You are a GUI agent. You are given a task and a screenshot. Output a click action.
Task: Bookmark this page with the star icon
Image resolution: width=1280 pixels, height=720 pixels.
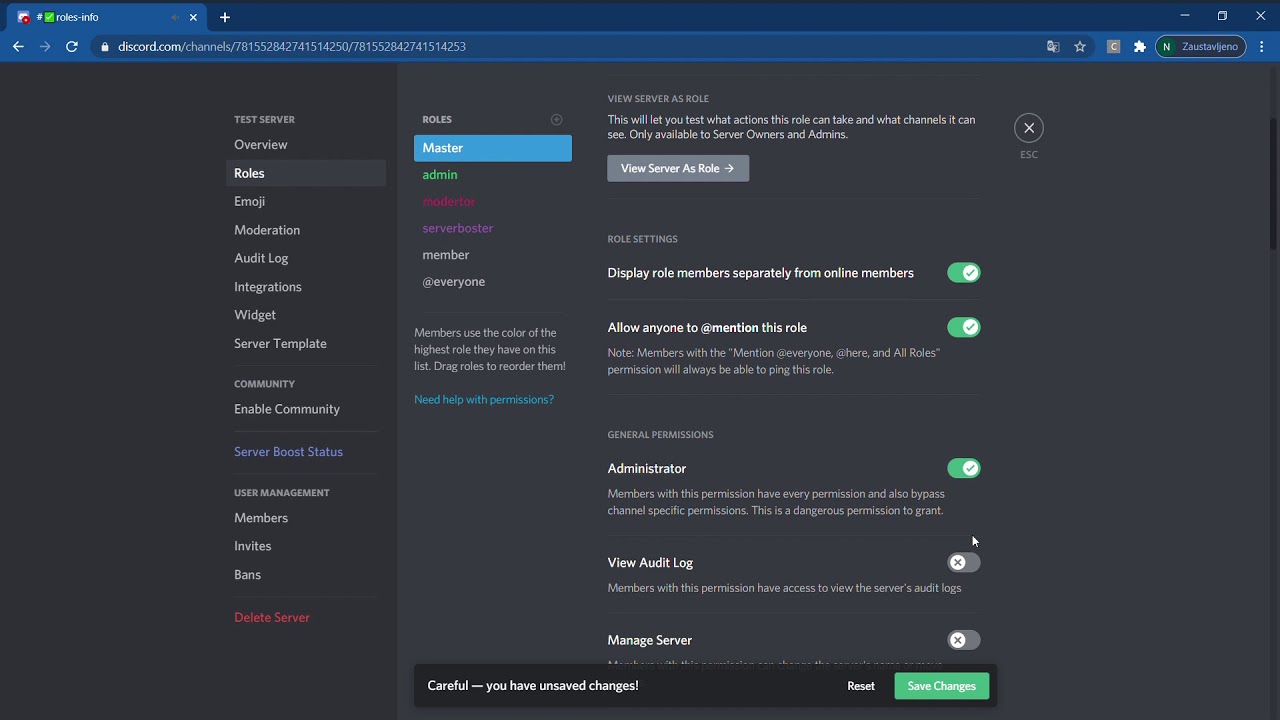[1080, 46]
